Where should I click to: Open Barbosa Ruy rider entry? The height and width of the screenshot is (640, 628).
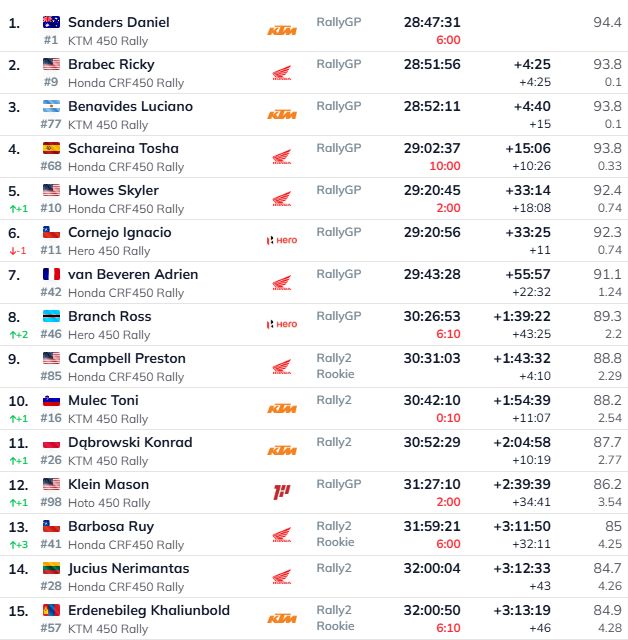[111, 526]
